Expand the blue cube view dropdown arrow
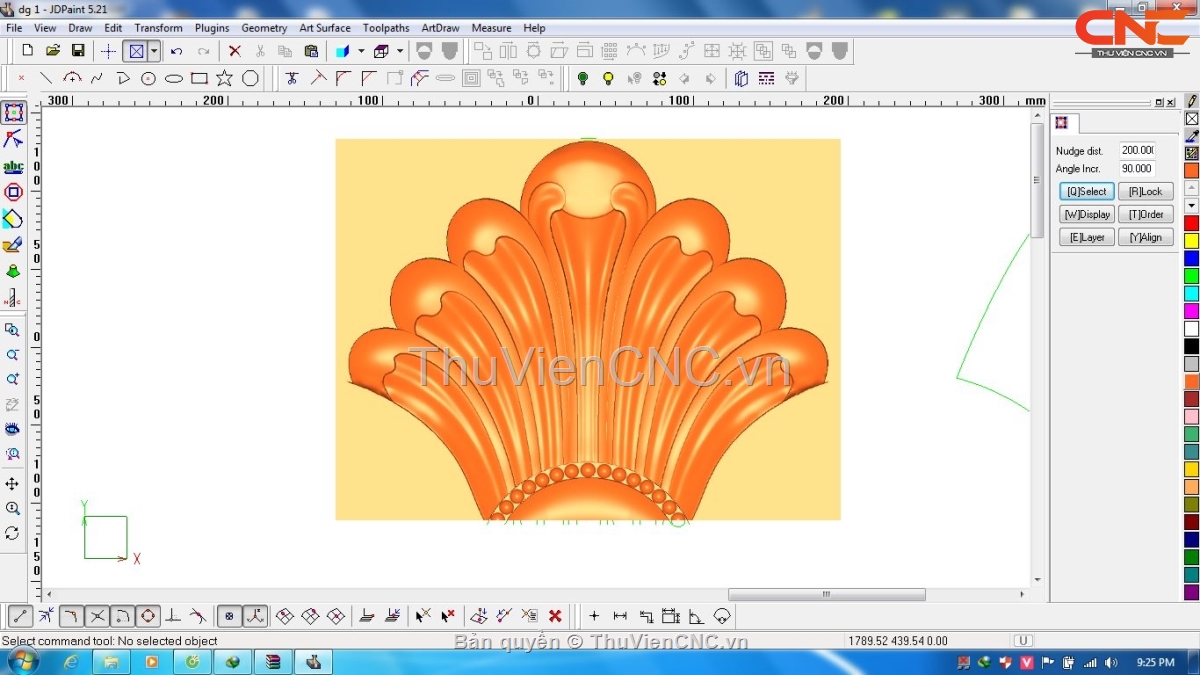1200x675 pixels. click(x=361, y=51)
